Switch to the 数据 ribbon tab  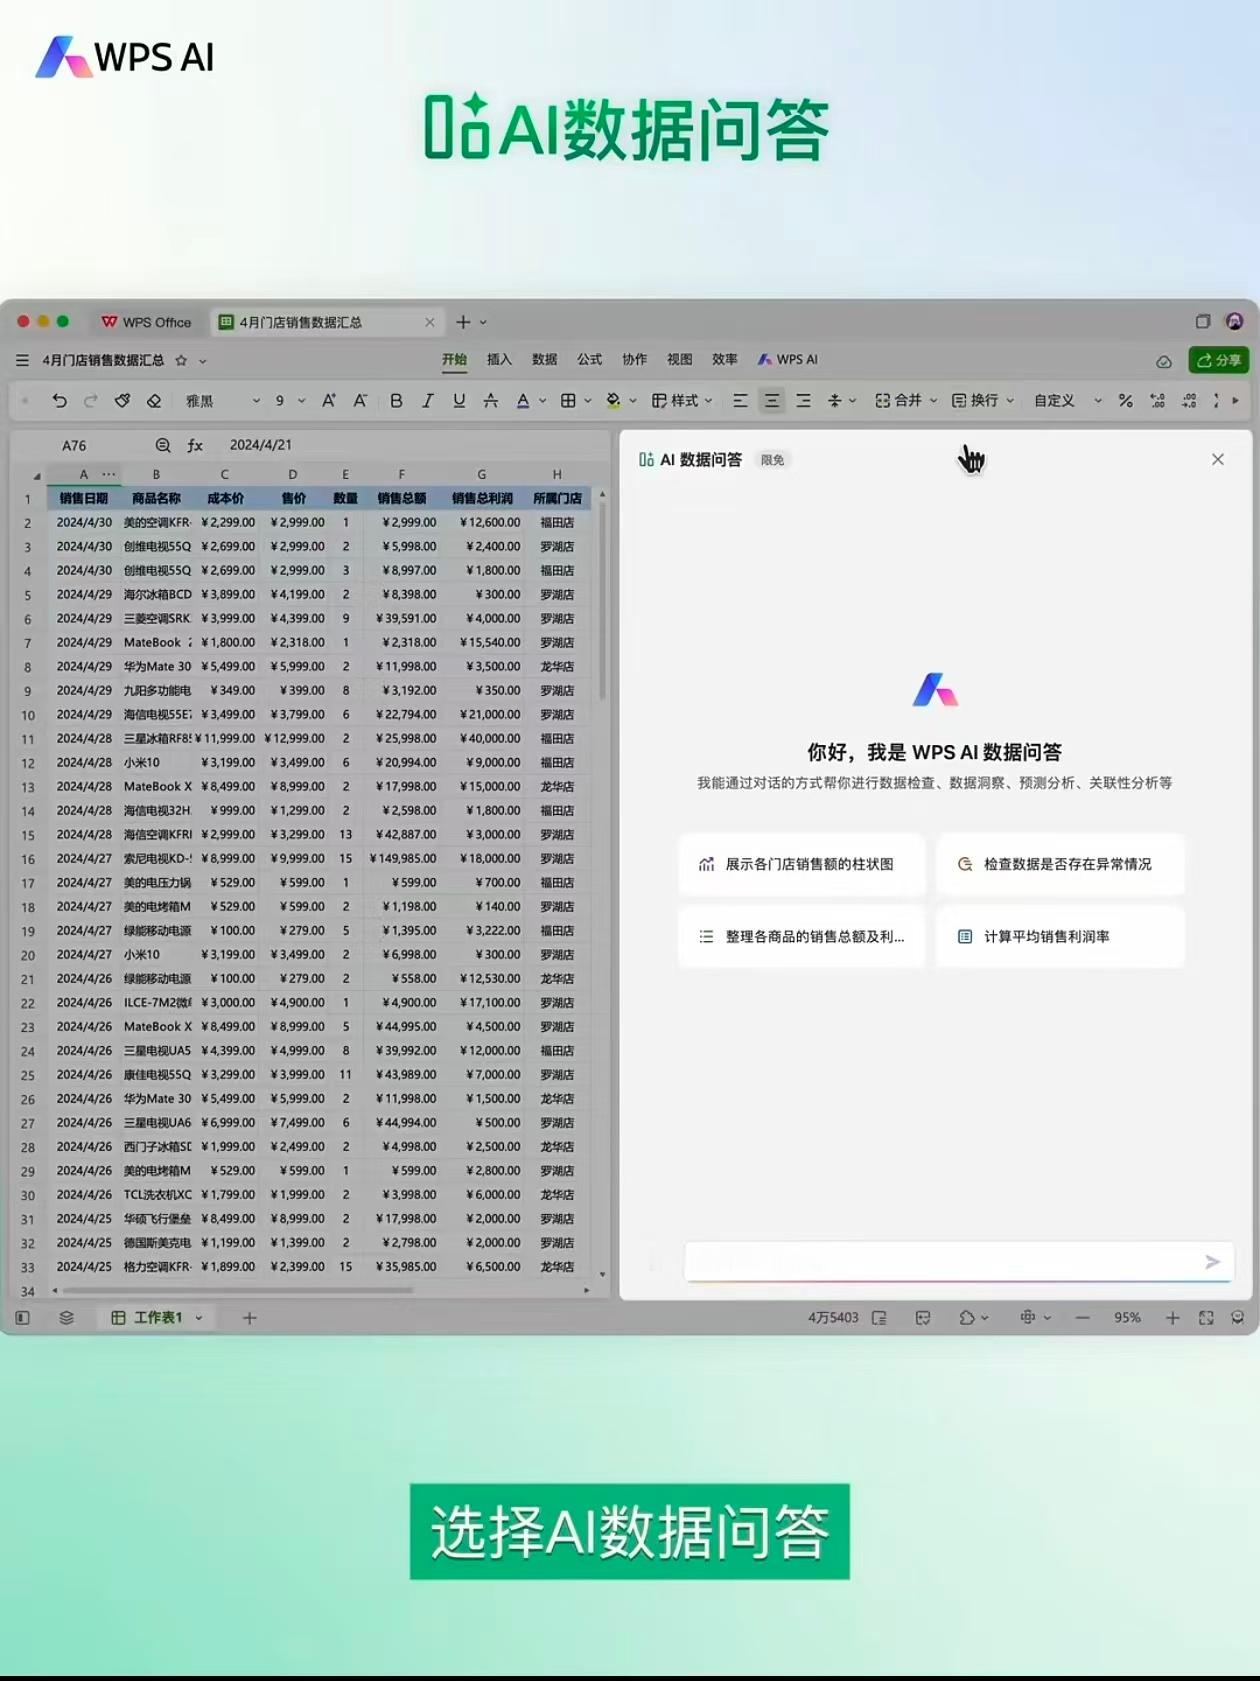[x=544, y=360]
